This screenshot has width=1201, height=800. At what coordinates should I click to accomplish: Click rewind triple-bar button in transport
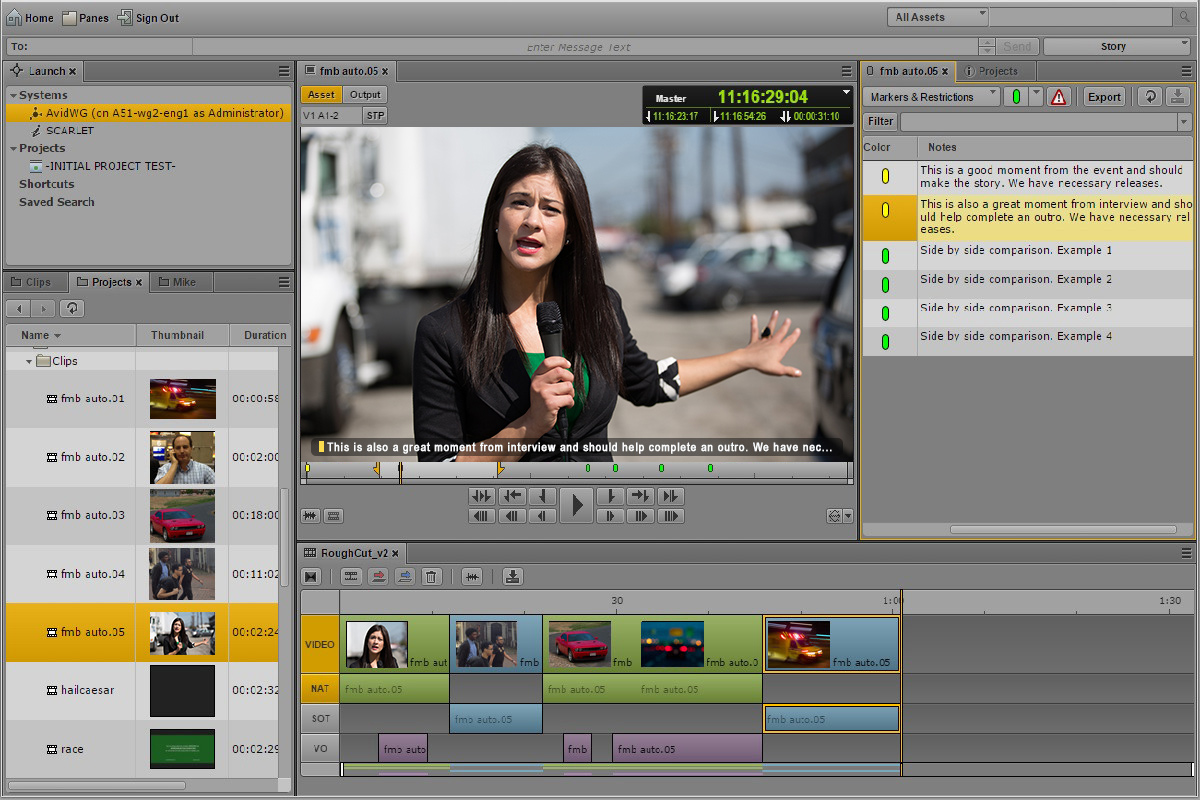click(x=482, y=516)
